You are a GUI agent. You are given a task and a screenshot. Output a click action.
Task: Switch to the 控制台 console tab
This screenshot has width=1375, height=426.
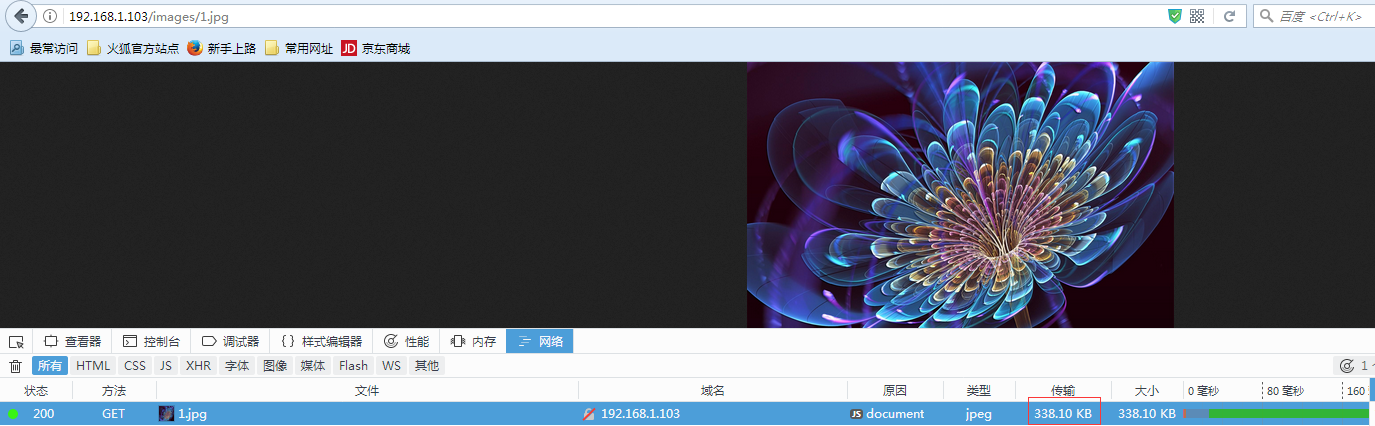(151, 342)
